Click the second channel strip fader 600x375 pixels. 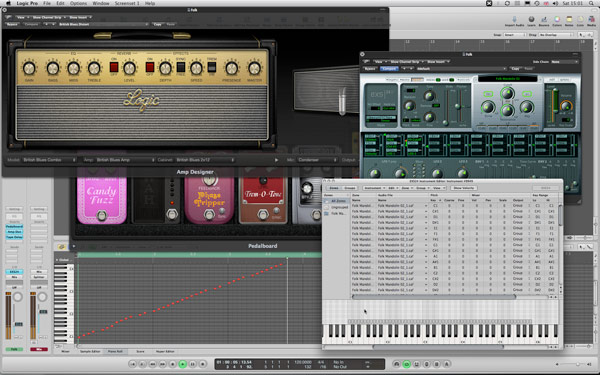[x=42, y=312]
